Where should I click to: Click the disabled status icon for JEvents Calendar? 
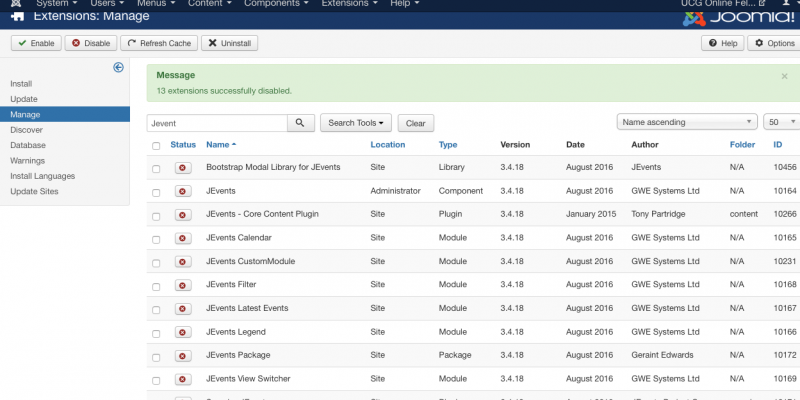(x=183, y=238)
